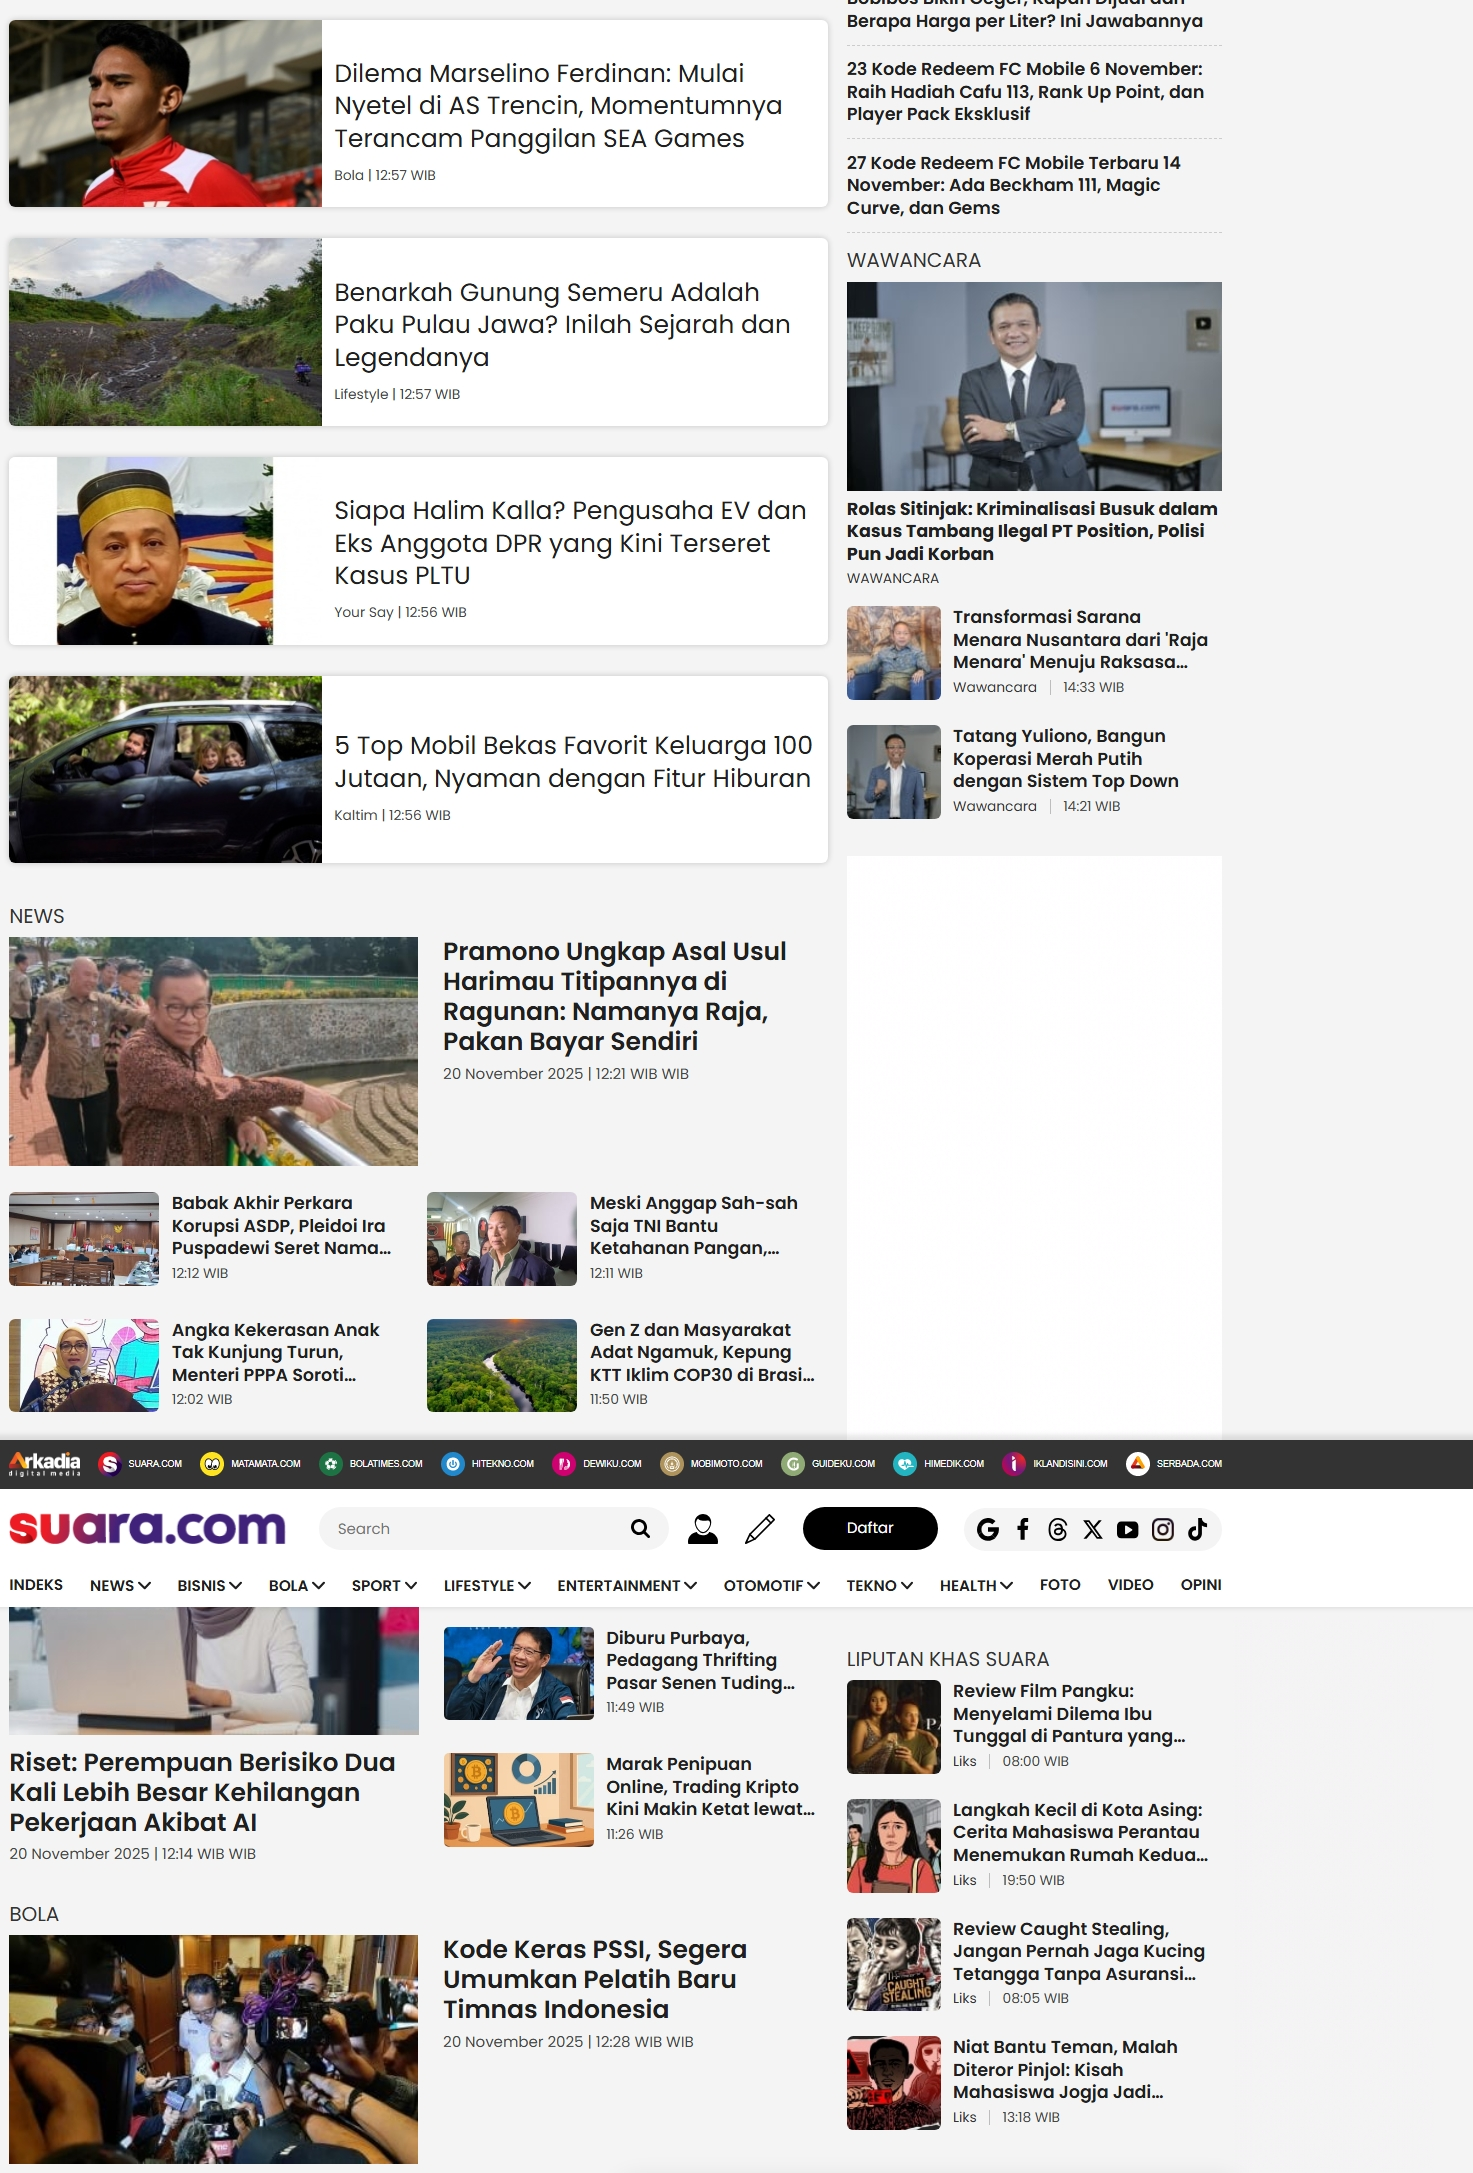Open the Instagram icon
The image size is (1473, 2173).
(1163, 1529)
